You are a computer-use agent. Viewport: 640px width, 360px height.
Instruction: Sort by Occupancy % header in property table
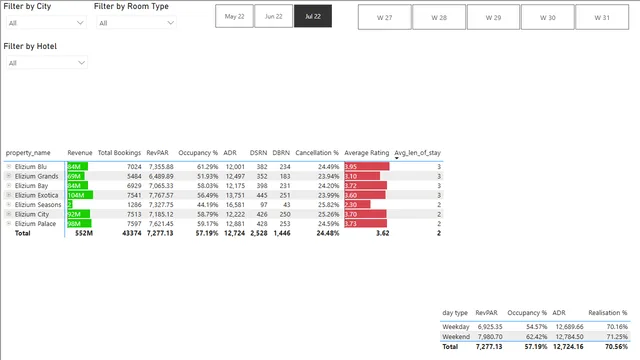click(x=198, y=153)
